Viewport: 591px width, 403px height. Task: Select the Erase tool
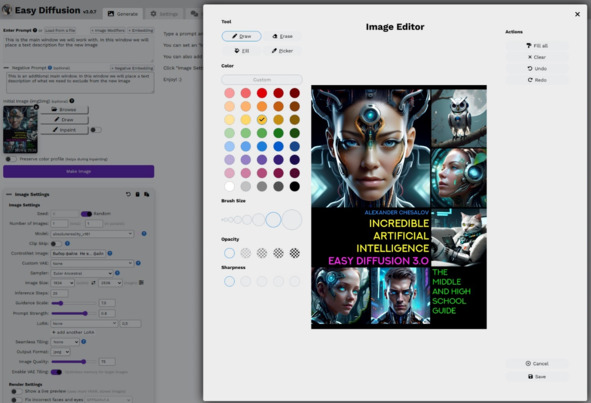282,36
